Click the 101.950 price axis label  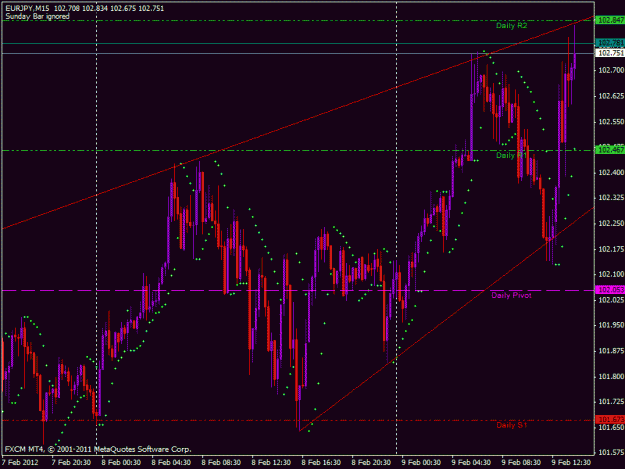611,325
